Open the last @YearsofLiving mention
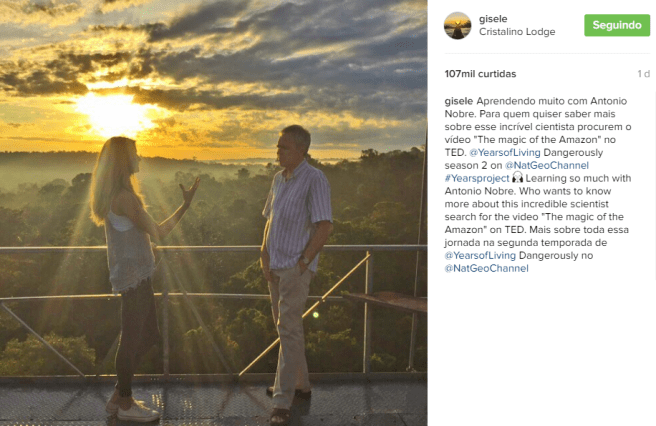Screen dimensions: 656x426 coord(480,255)
